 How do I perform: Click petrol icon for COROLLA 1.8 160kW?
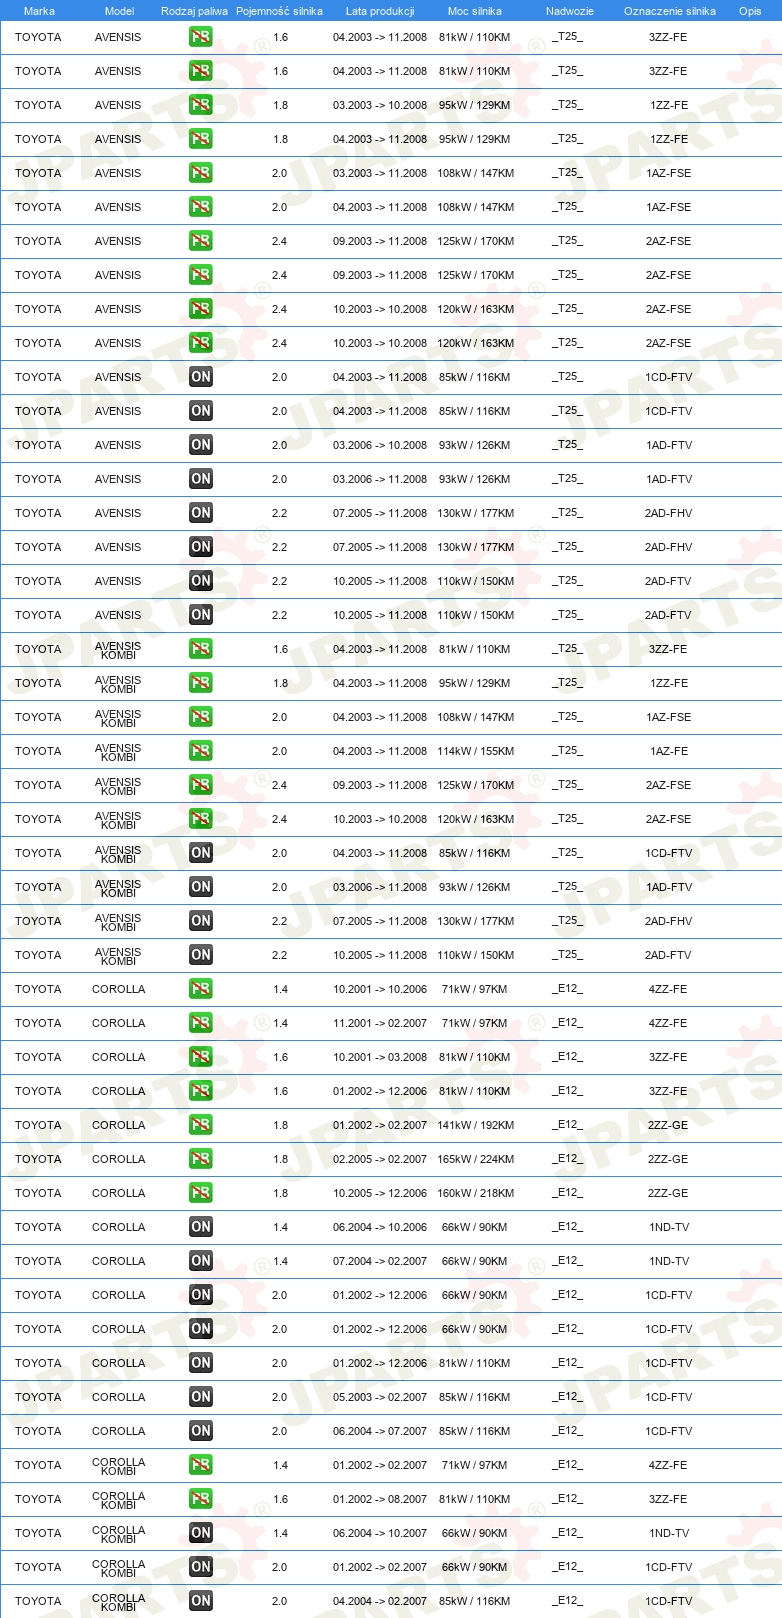pos(201,1193)
